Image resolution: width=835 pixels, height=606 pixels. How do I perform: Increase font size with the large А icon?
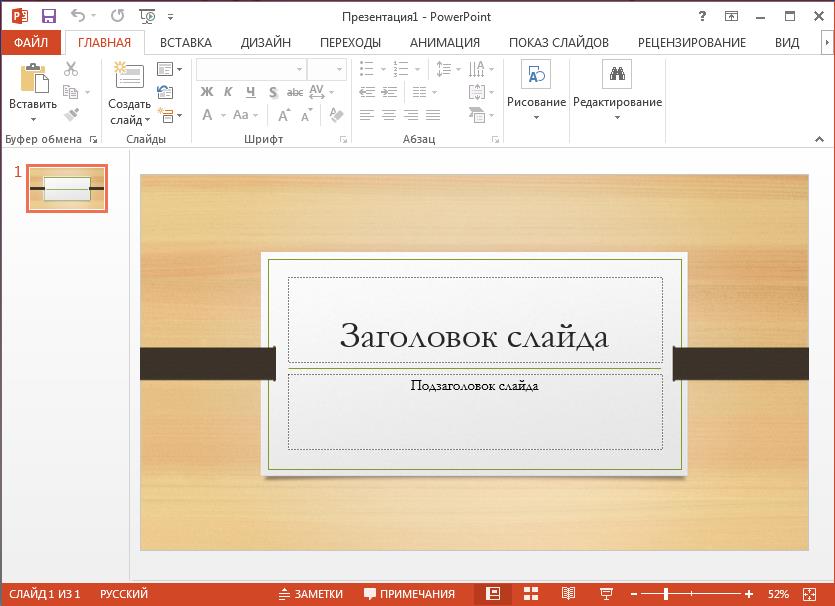point(284,113)
